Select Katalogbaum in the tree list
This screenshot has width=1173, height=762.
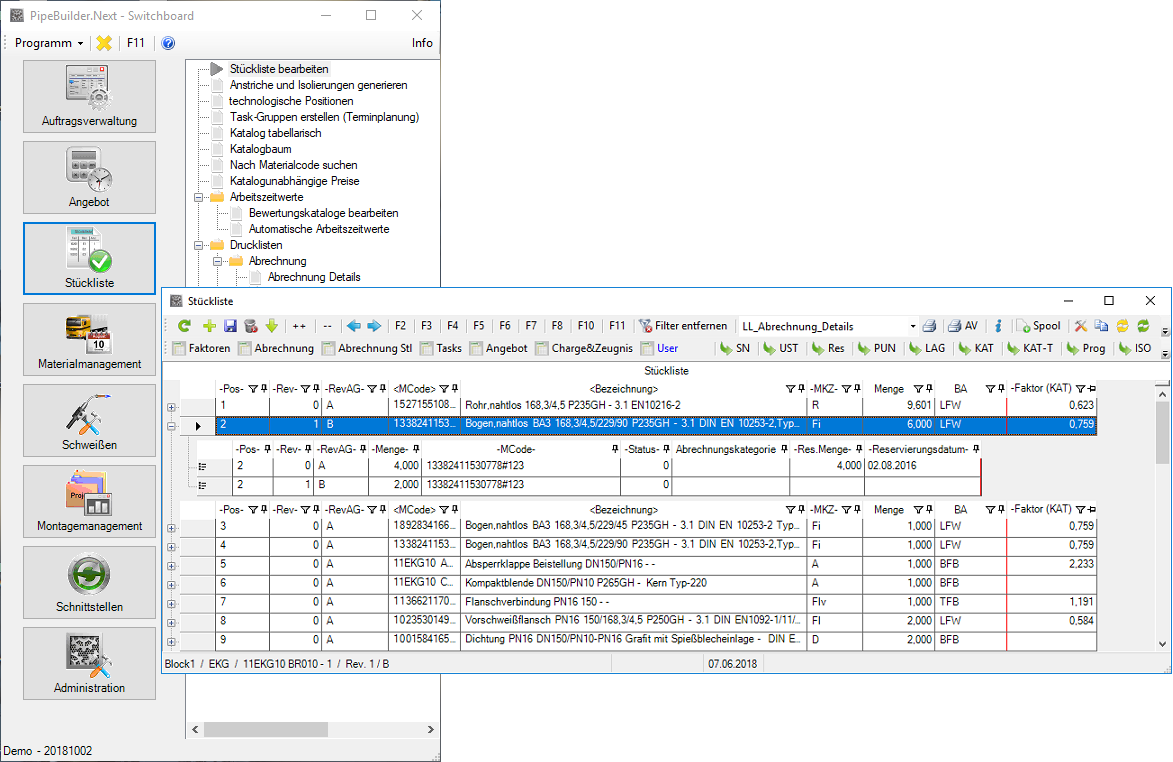point(260,149)
